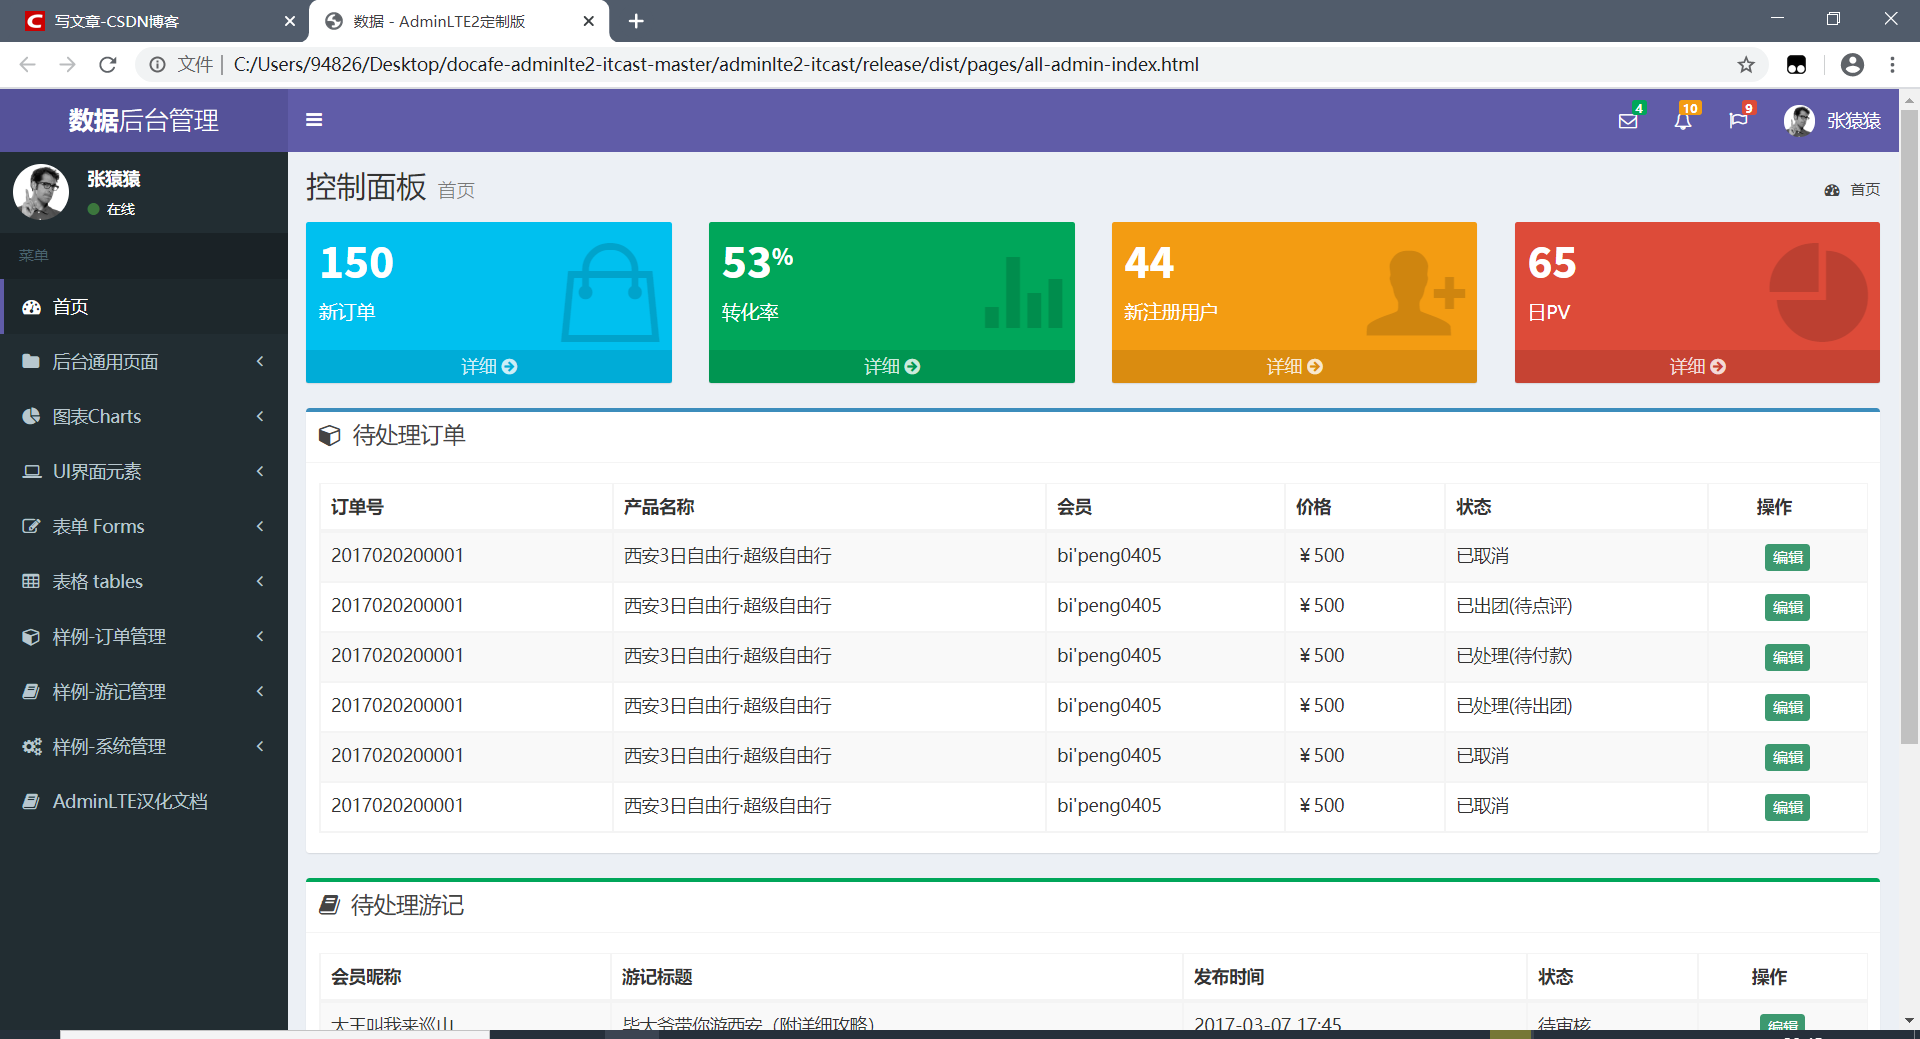Click the home icon beside 首页 in sidebar

(x=31, y=307)
